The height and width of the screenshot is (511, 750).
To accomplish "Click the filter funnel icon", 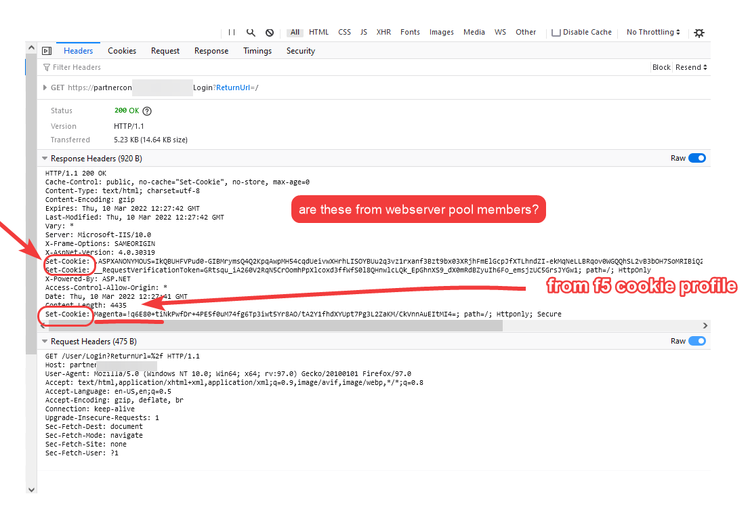I will click(x=46, y=67).
